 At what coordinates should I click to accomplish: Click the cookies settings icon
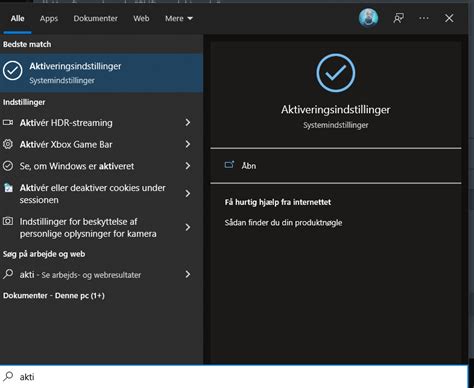(x=8, y=188)
